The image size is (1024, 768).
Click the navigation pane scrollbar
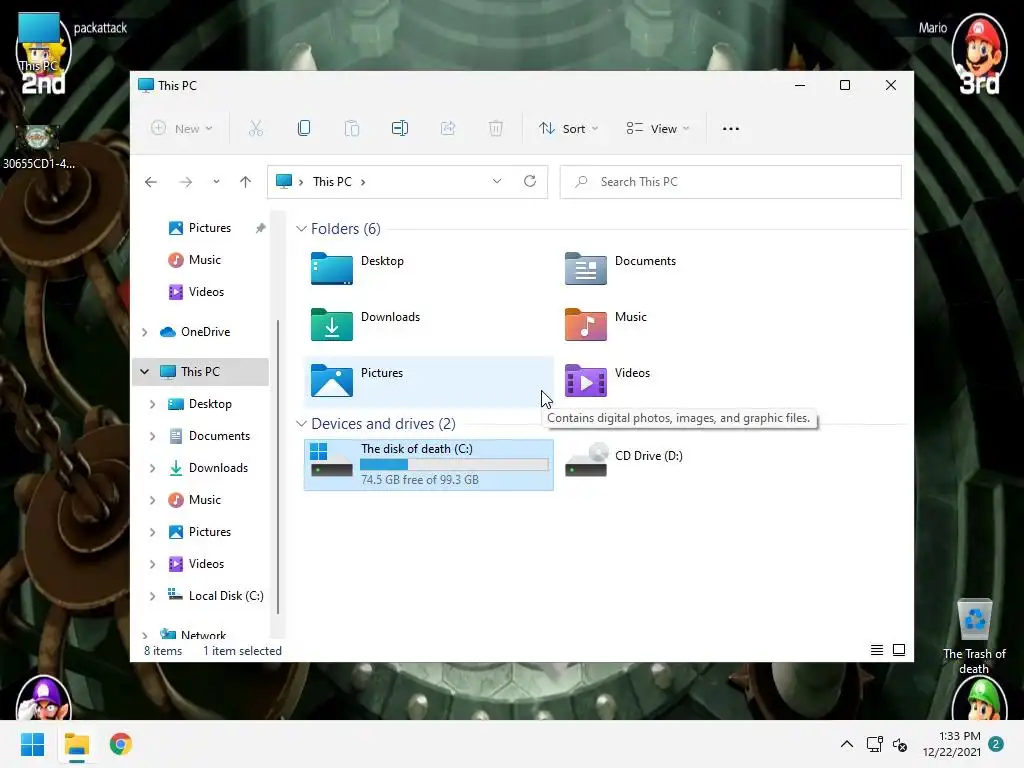point(278,467)
